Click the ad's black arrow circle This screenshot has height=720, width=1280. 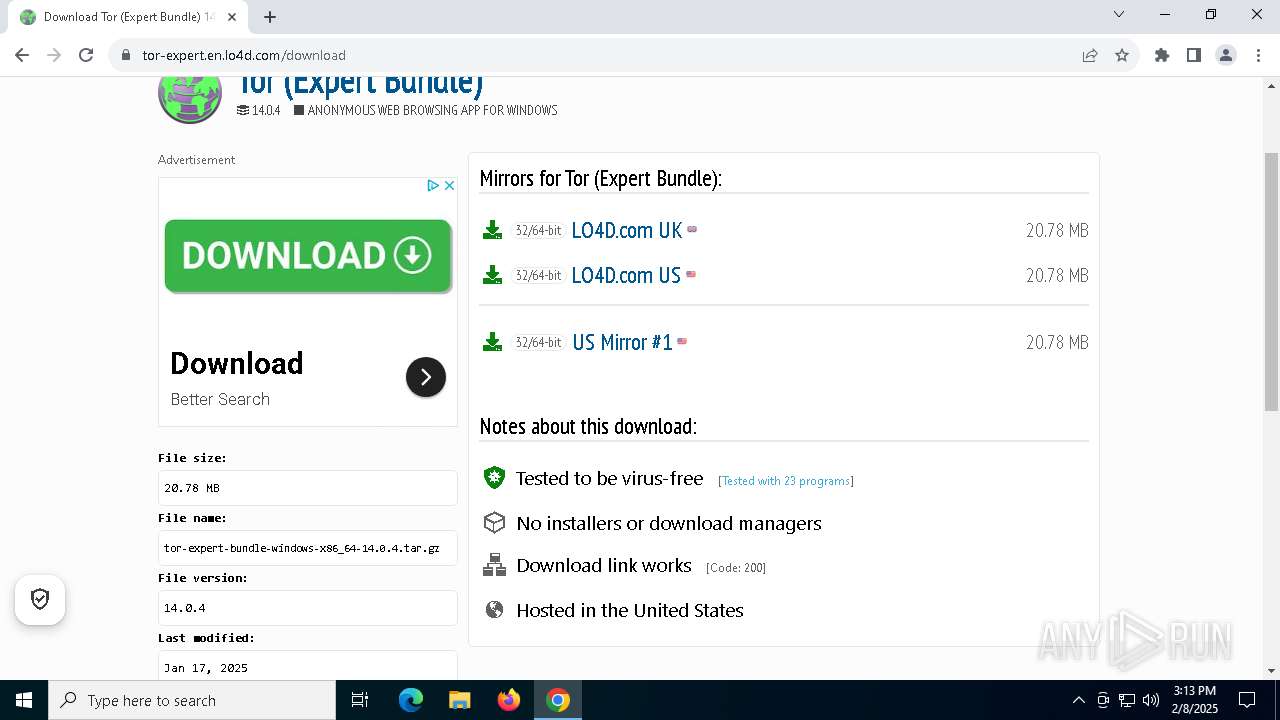426,377
